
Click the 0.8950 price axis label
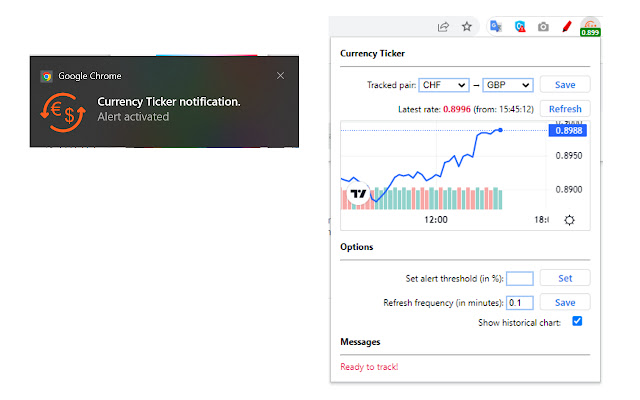click(569, 156)
